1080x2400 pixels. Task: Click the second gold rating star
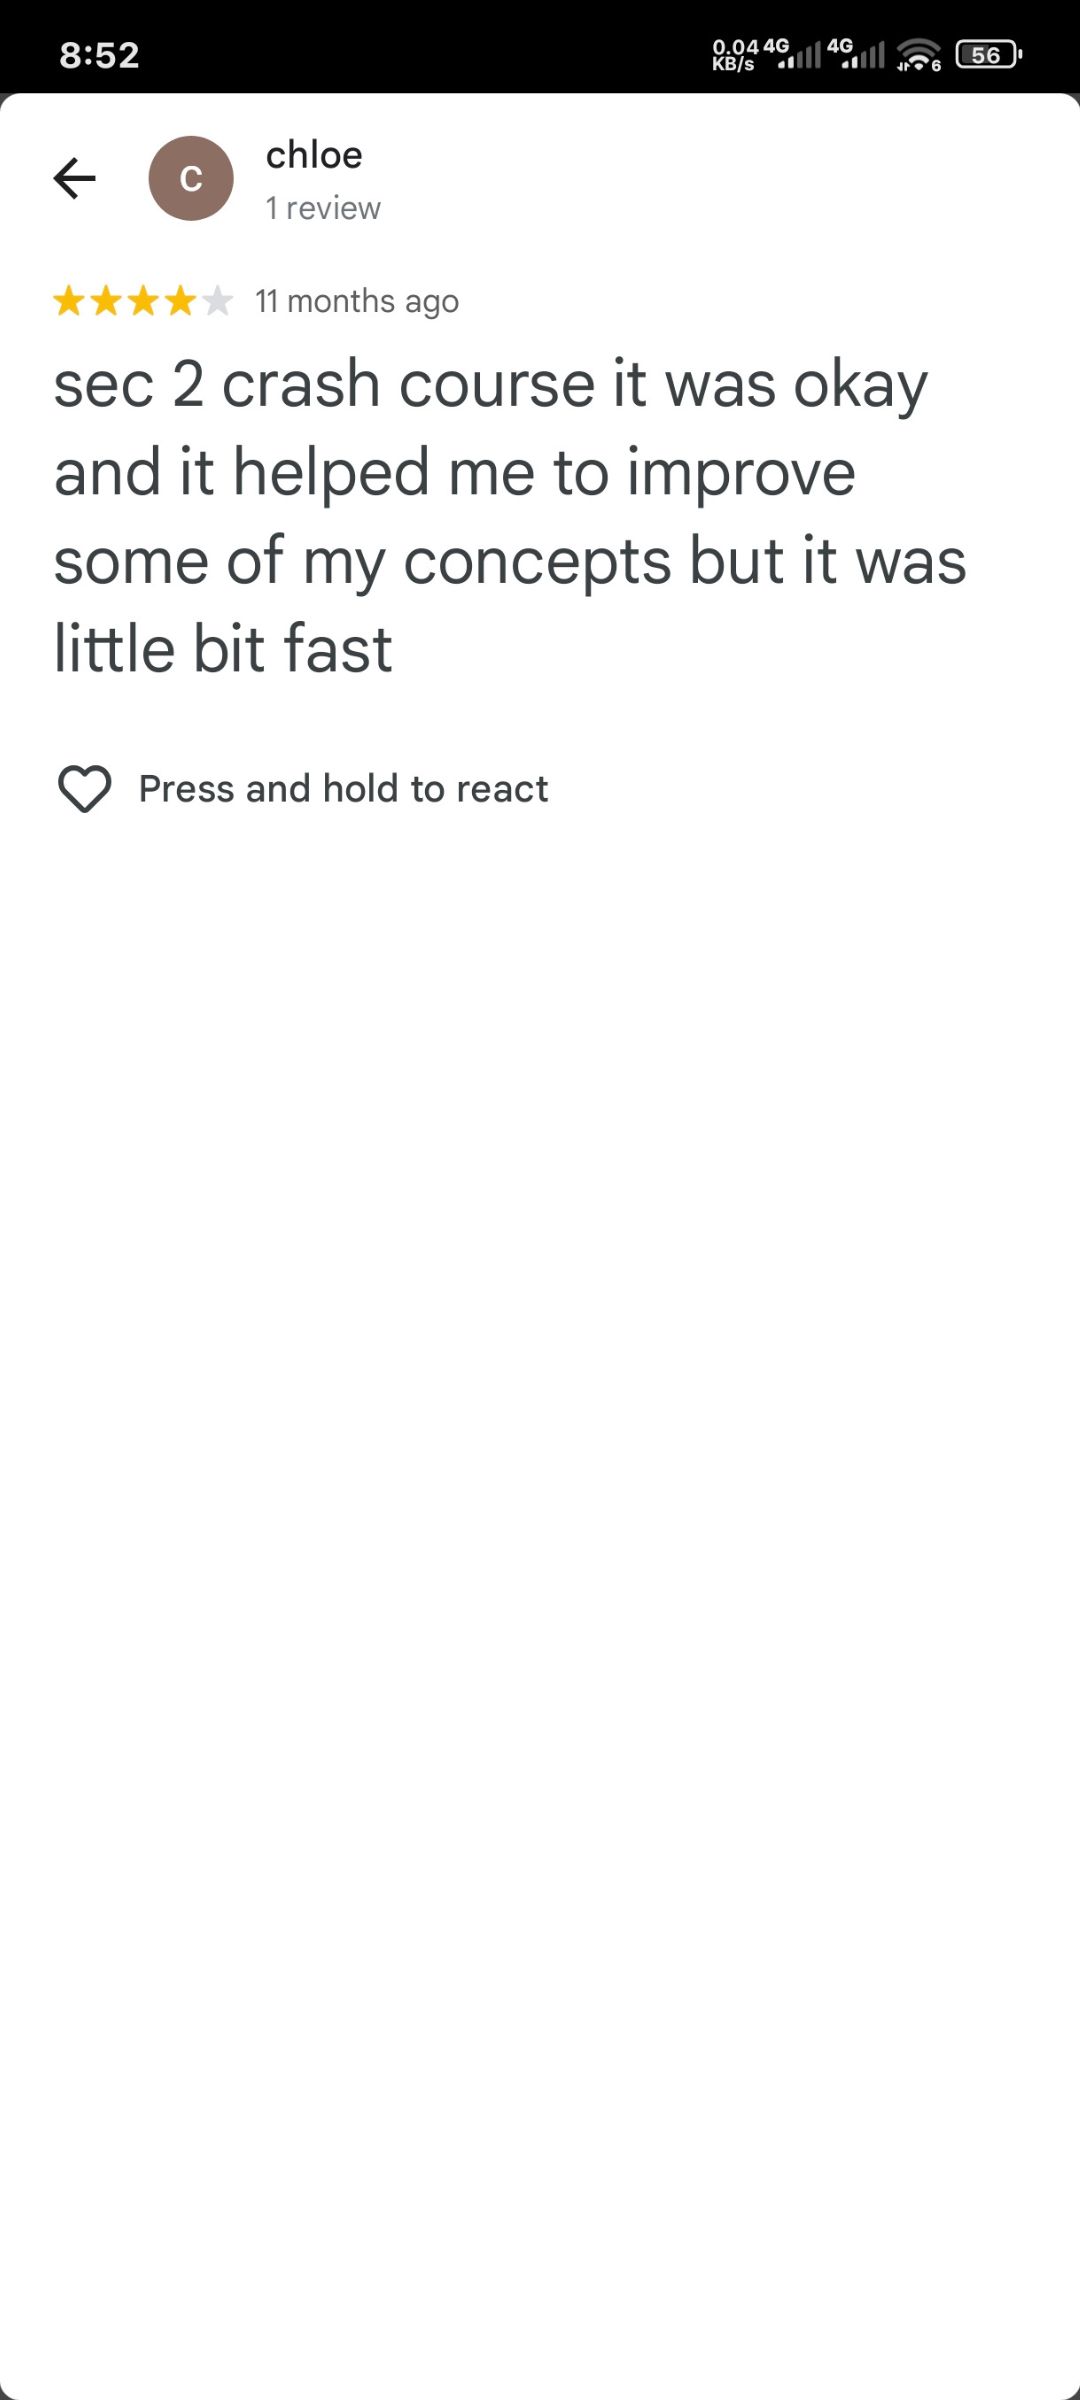[106, 301]
